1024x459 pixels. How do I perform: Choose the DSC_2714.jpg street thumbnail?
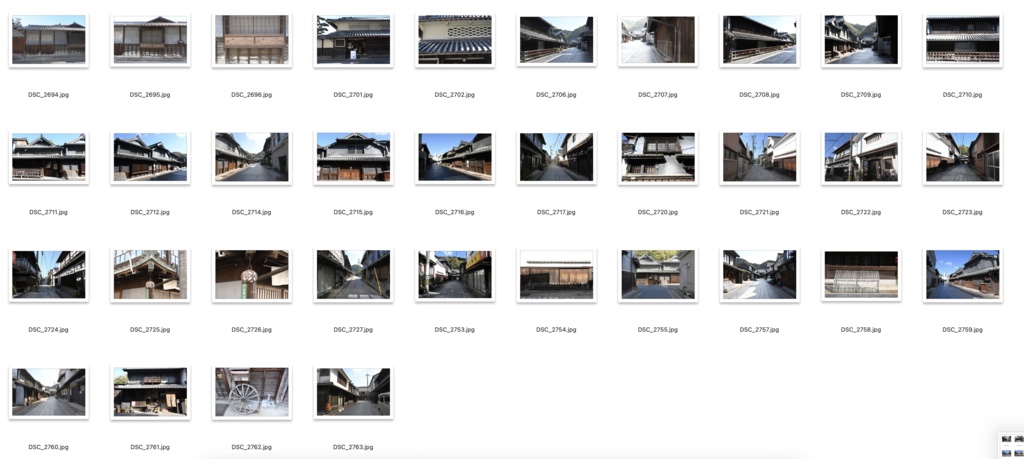(x=251, y=157)
